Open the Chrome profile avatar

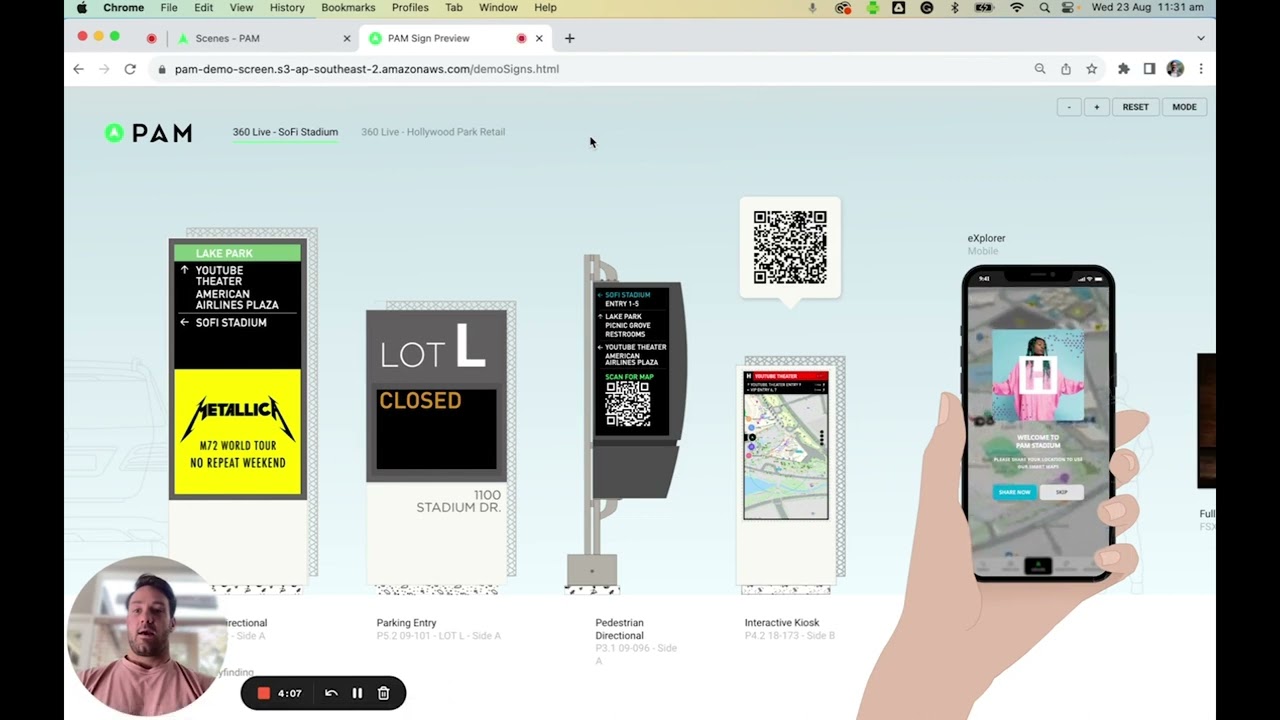coord(1175,69)
